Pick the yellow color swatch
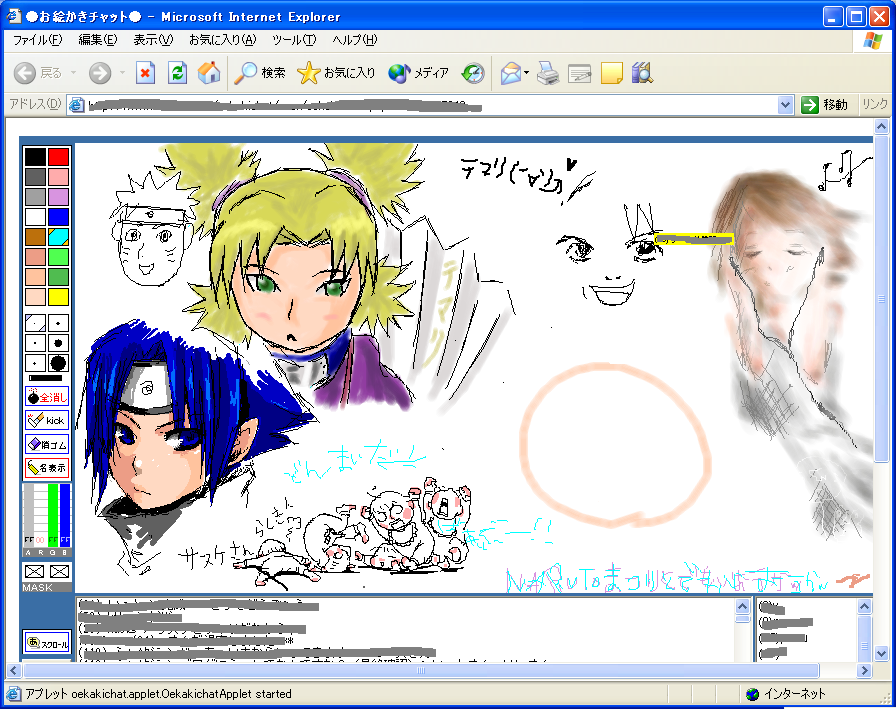This screenshot has height=709, width=896. tap(58, 297)
